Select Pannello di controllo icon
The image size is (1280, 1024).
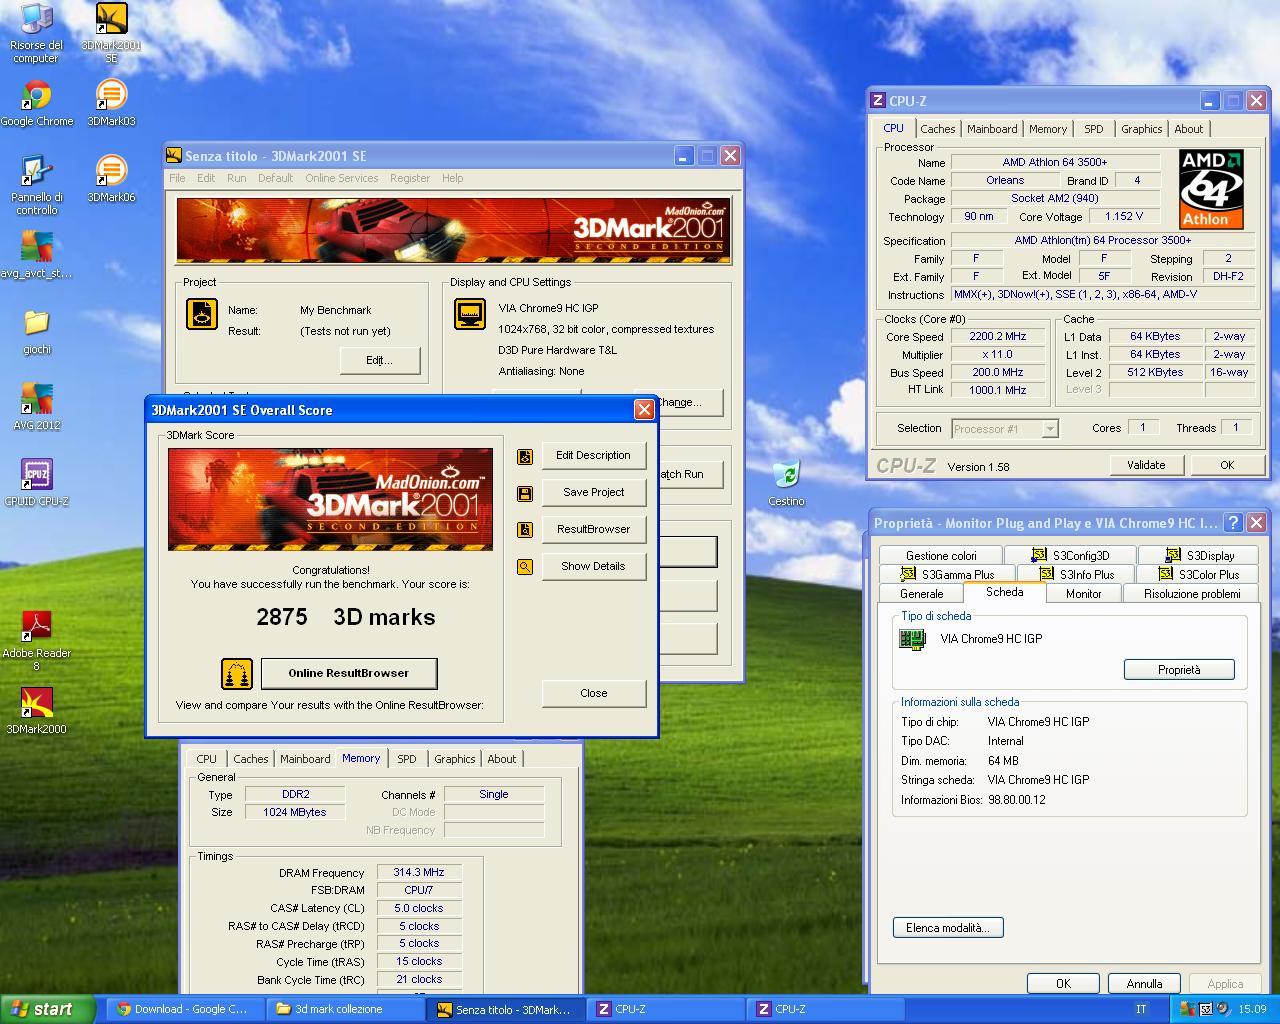pos(36,185)
